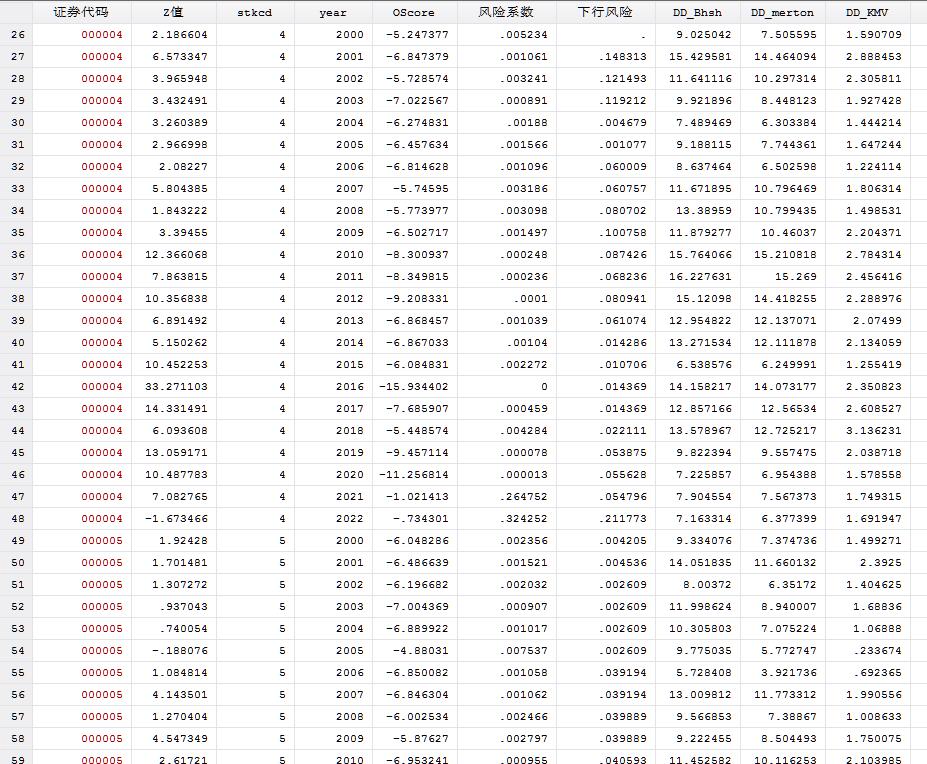Click DD_Bhsh cell 16.227631
The width and height of the screenshot is (927, 764).
[700, 277]
